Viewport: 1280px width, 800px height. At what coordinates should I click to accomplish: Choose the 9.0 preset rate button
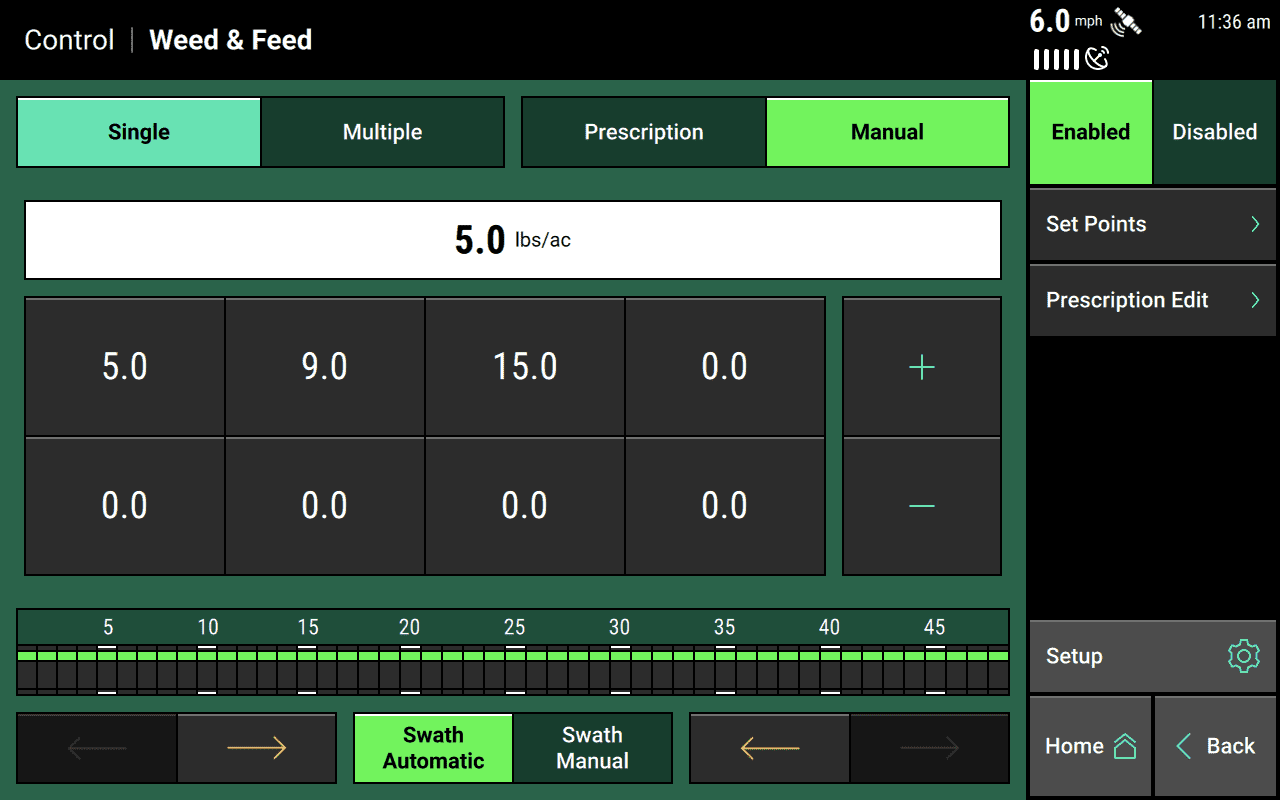point(325,367)
